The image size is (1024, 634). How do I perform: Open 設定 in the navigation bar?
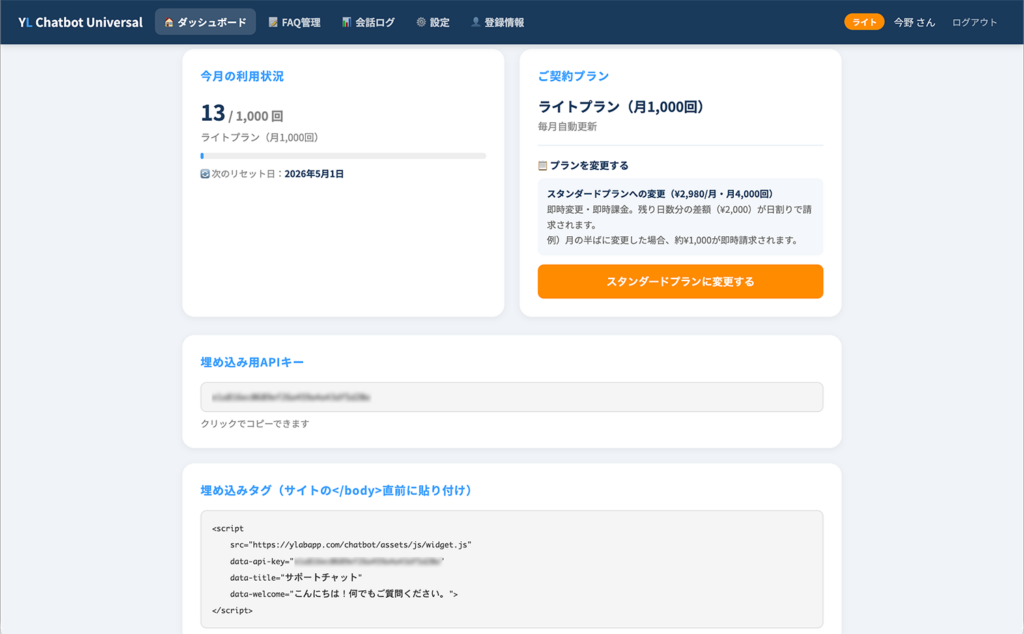(433, 22)
